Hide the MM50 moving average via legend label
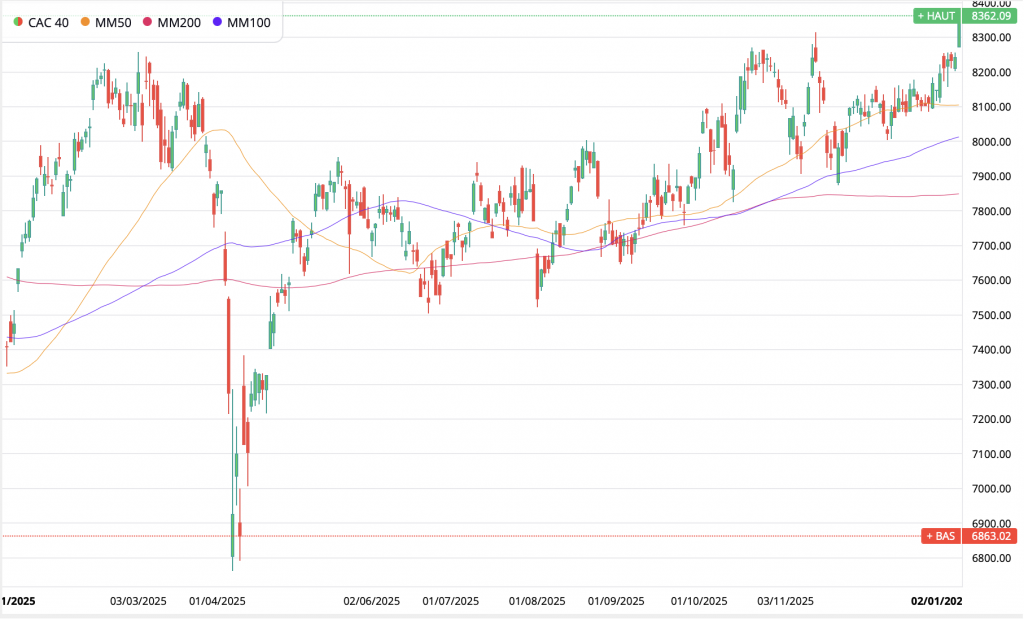The image size is (1024, 619). (112, 22)
